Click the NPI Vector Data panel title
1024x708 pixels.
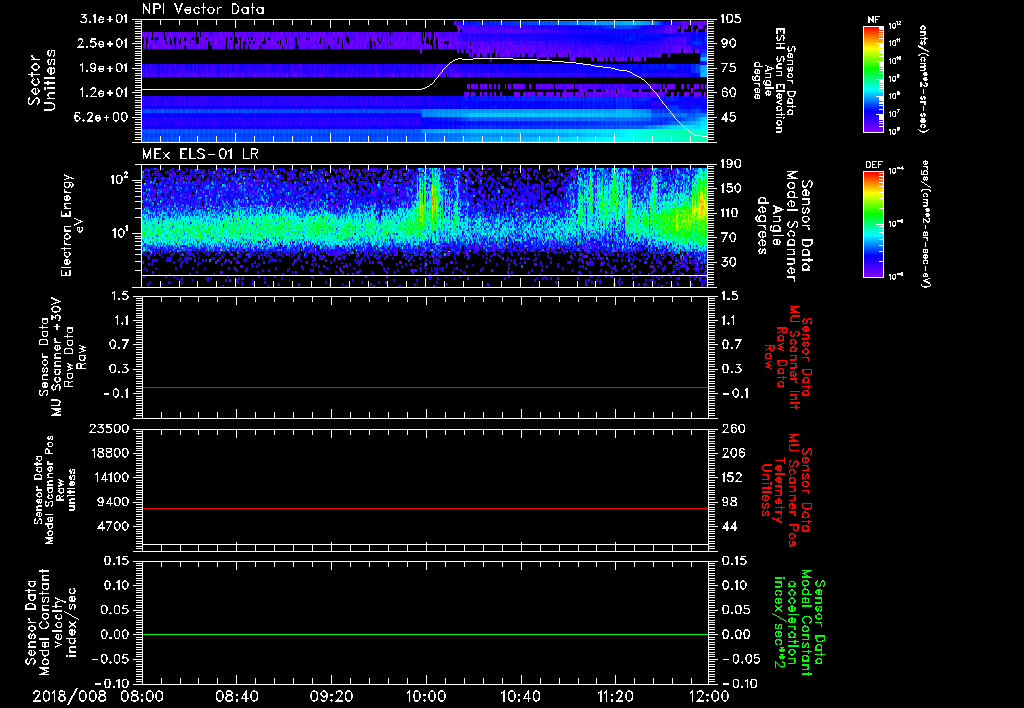point(203,9)
